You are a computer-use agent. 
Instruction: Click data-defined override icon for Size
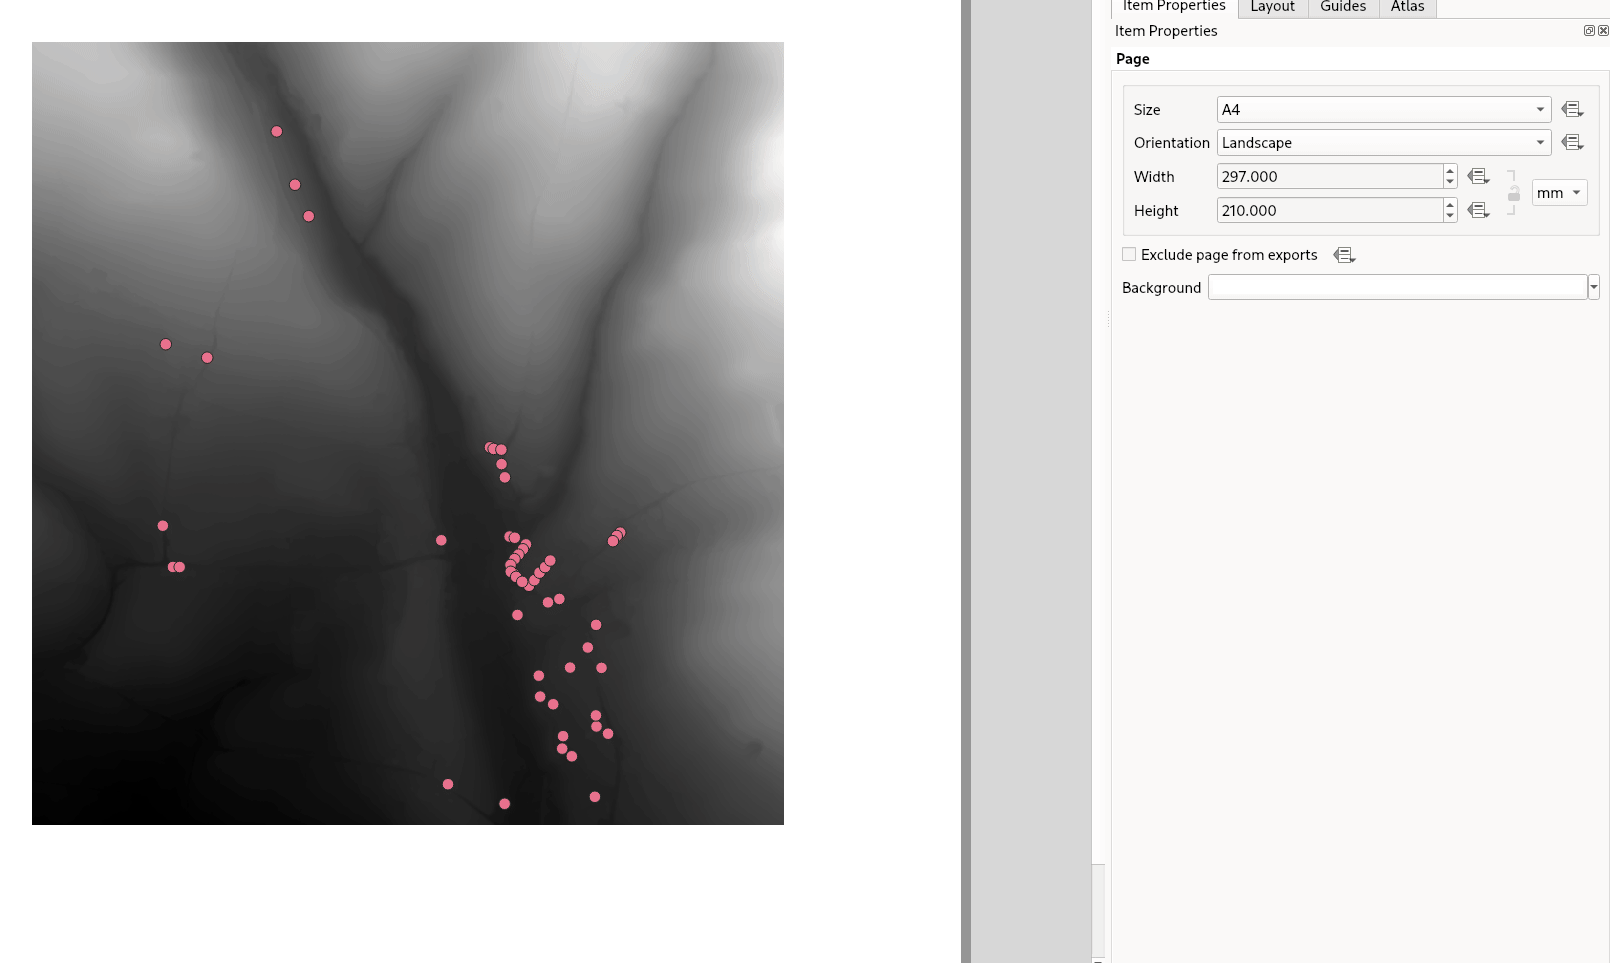[x=1572, y=110]
